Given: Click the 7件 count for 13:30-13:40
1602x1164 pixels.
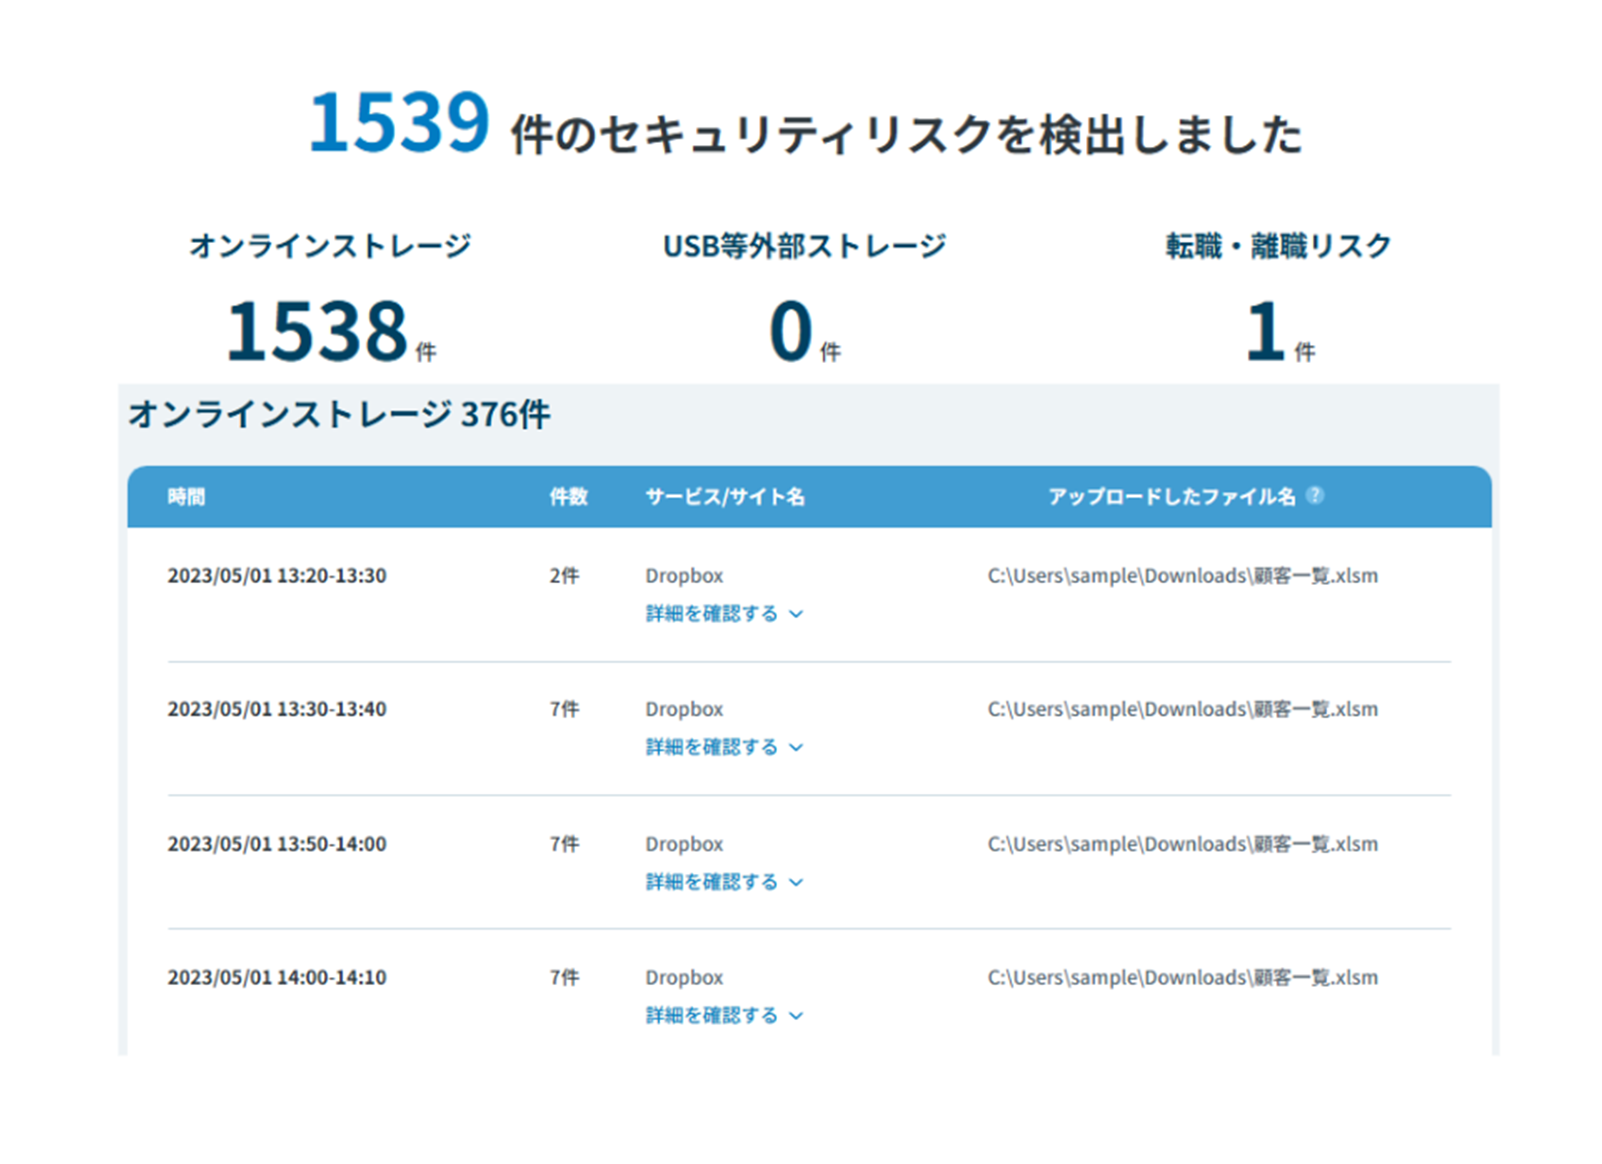Looking at the screenshot, I should 563,709.
